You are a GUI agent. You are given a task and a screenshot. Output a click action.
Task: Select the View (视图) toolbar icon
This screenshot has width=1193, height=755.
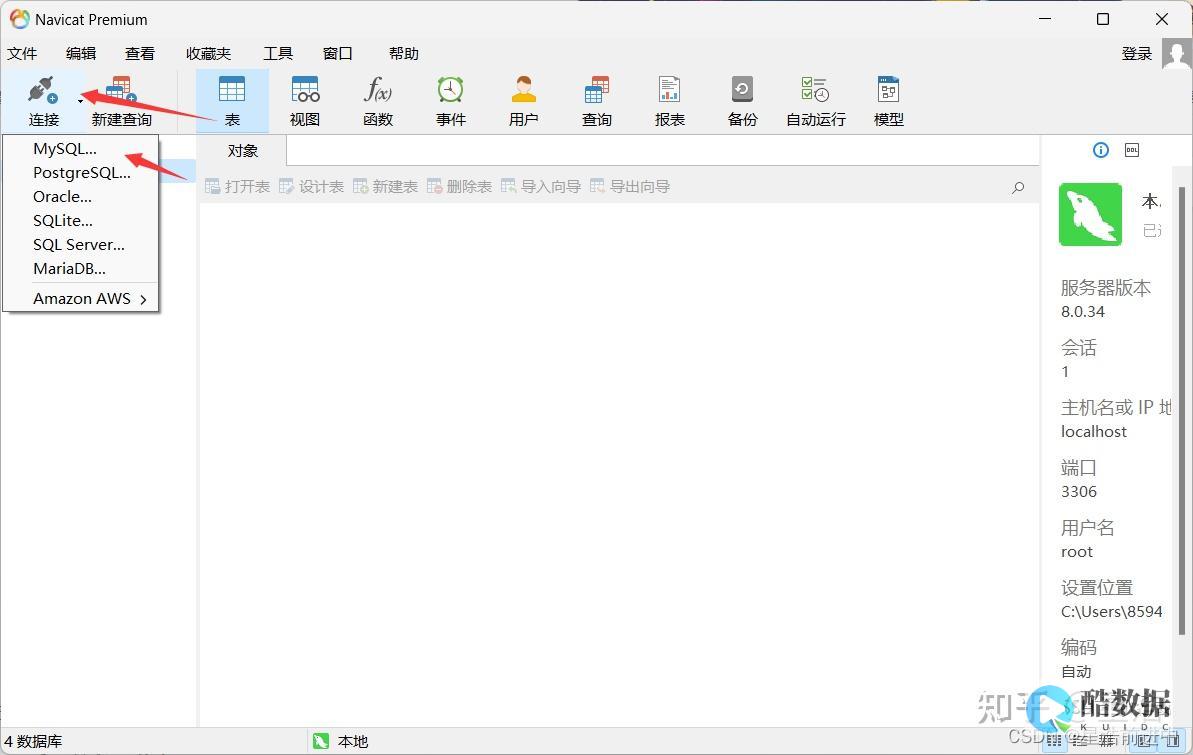pyautogui.click(x=305, y=90)
